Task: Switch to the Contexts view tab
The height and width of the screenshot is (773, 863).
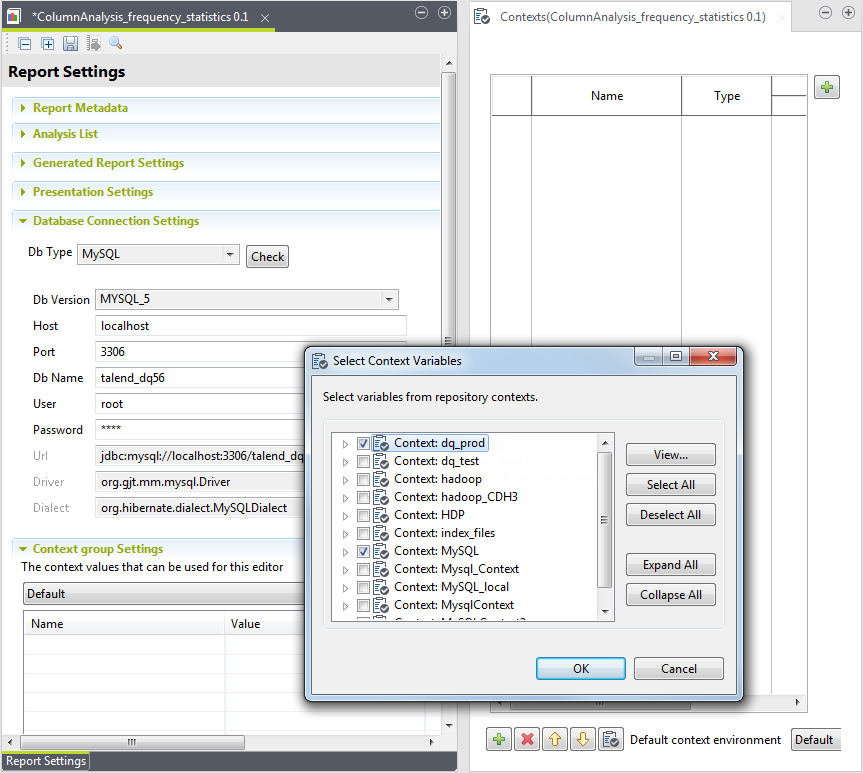Action: pyautogui.click(x=632, y=17)
